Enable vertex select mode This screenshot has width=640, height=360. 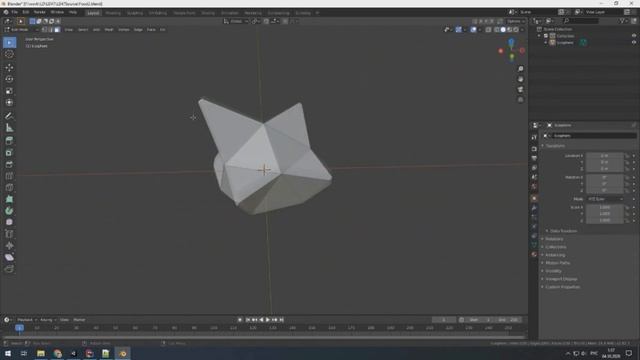[44, 29]
